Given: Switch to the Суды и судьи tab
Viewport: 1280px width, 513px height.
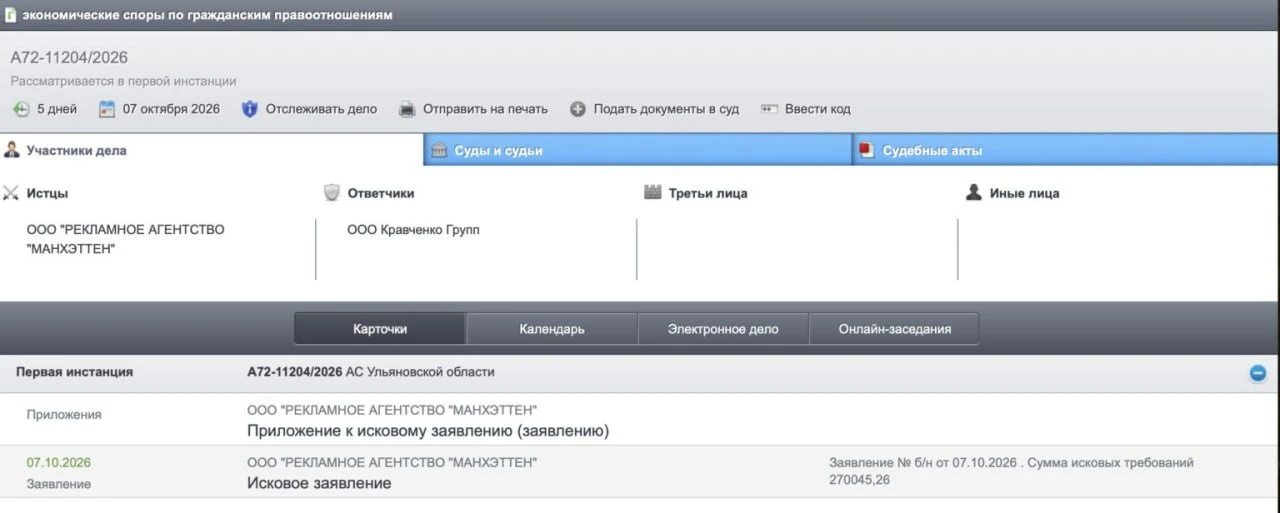Looking at the screenshot, I should click(x=638, y=150).
